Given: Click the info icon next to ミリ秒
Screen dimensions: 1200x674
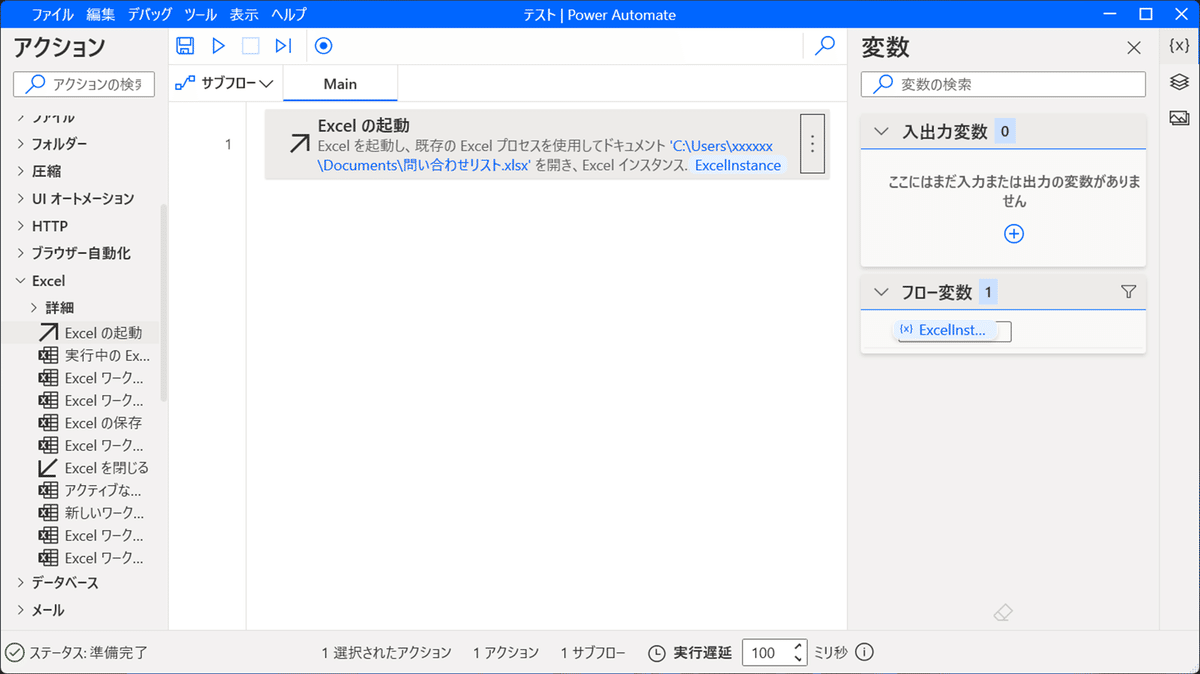Looking at the screenshot, I should click(865, 652).
